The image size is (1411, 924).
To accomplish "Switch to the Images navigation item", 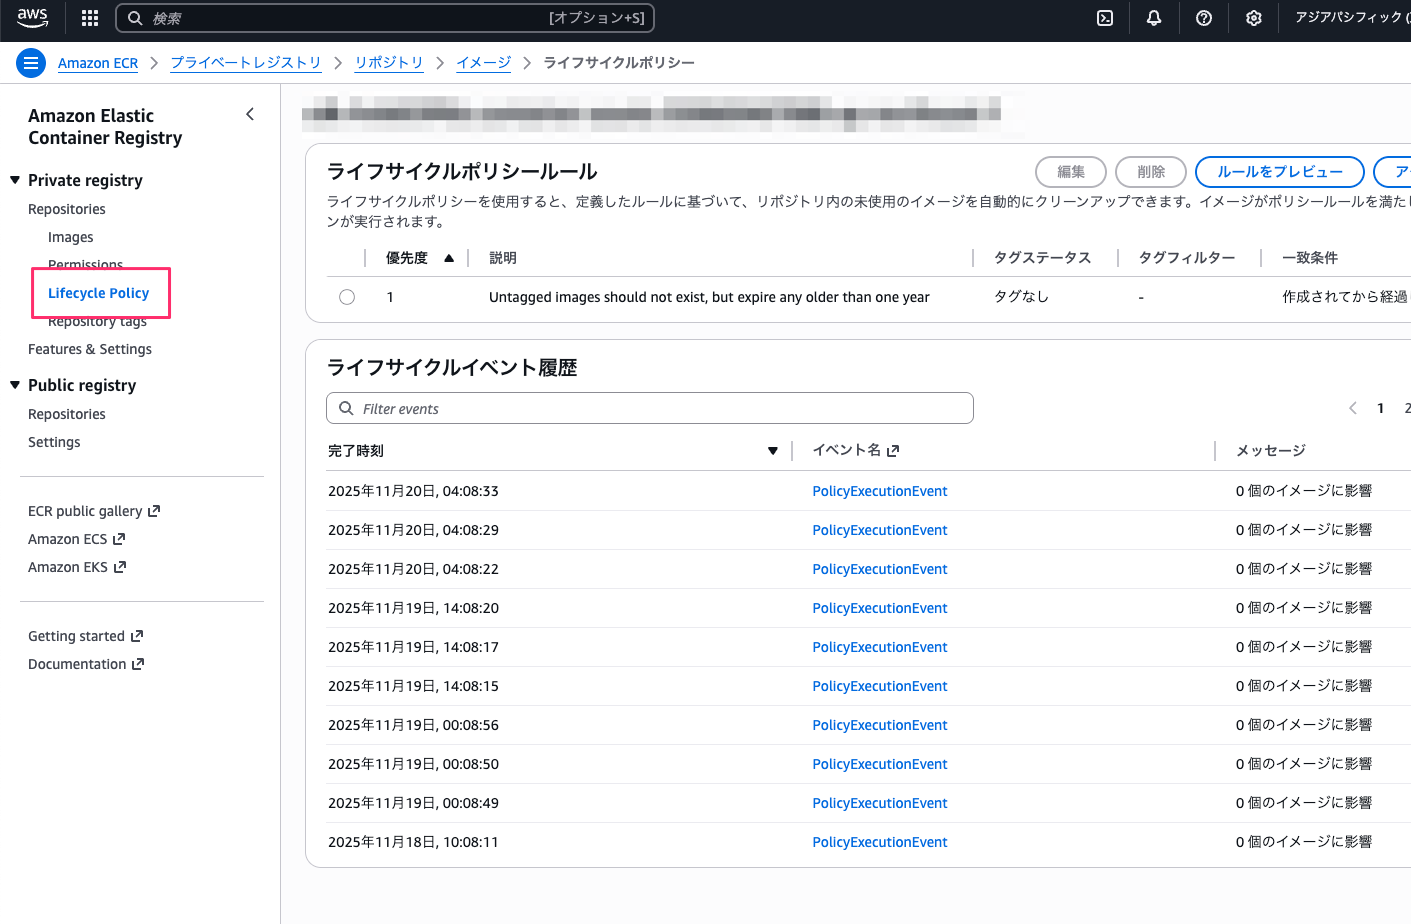I will pyautogui.click(x=70, y=236).
